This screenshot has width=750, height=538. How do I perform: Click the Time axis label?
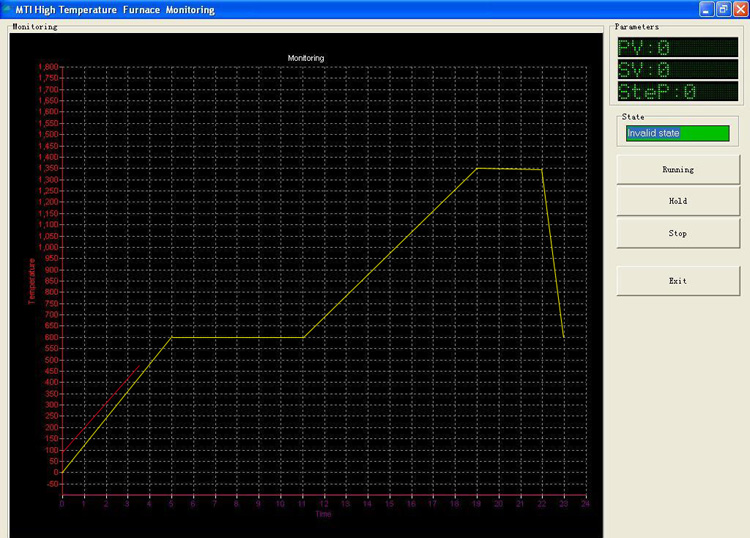[323, 514]
